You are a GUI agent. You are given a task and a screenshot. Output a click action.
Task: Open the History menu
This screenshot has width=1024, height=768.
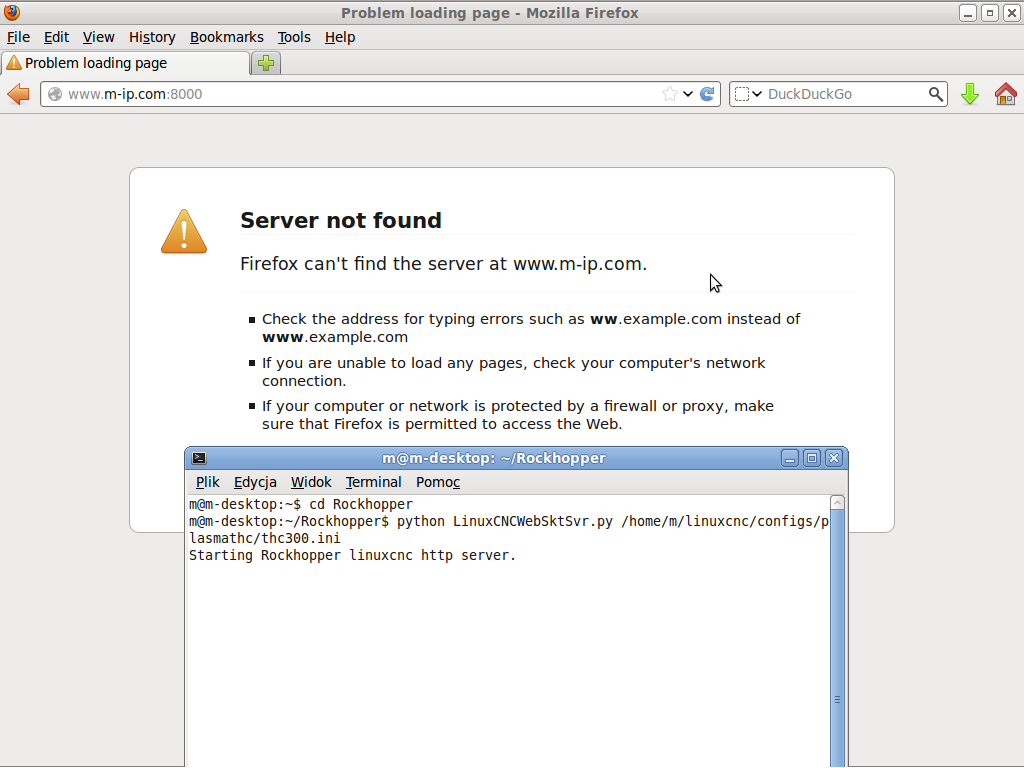click(x=152, y=37)
